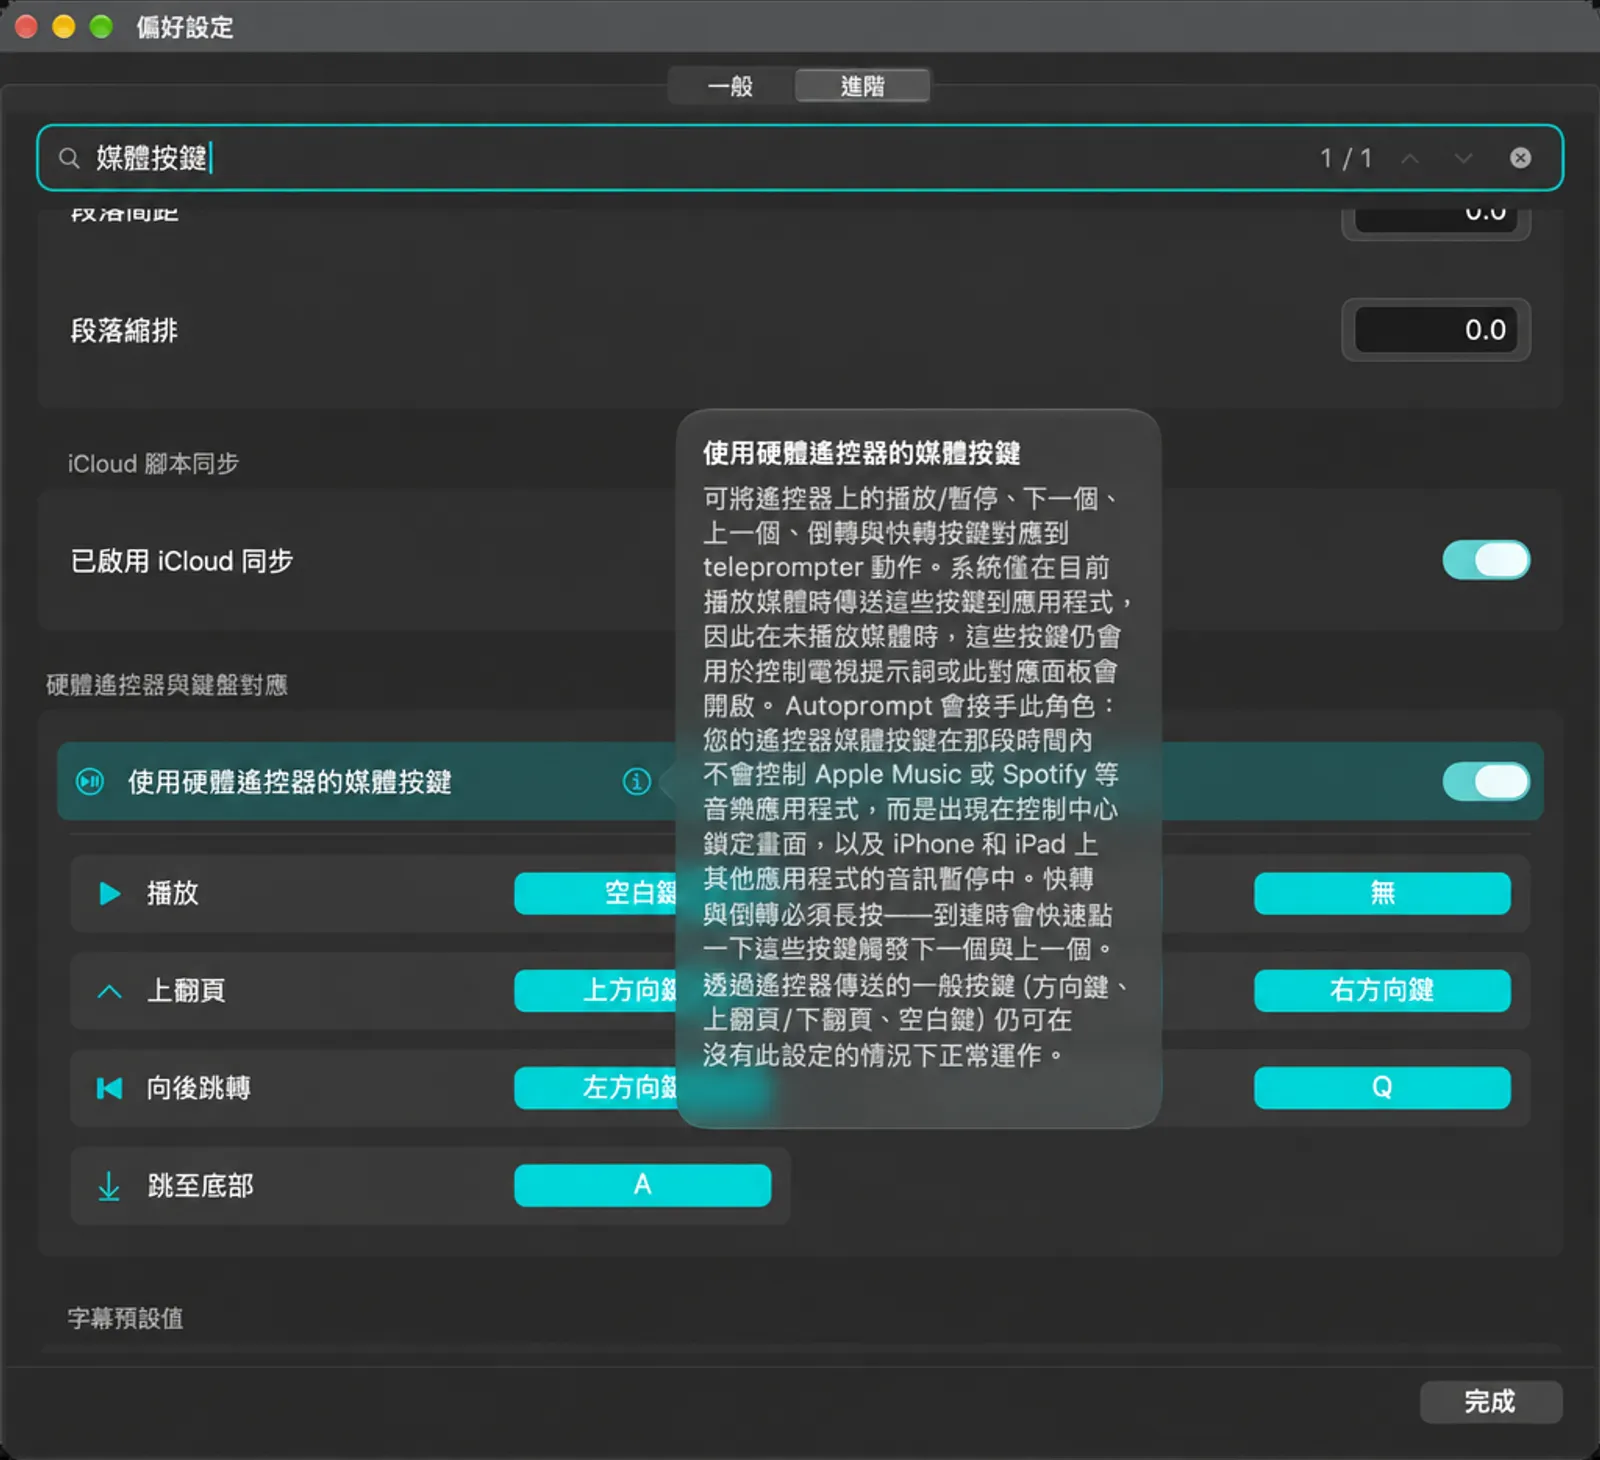Click the 向後跳轉 skip-back icon
The image size is (1600, 1460).
[x=109, y=1088]
